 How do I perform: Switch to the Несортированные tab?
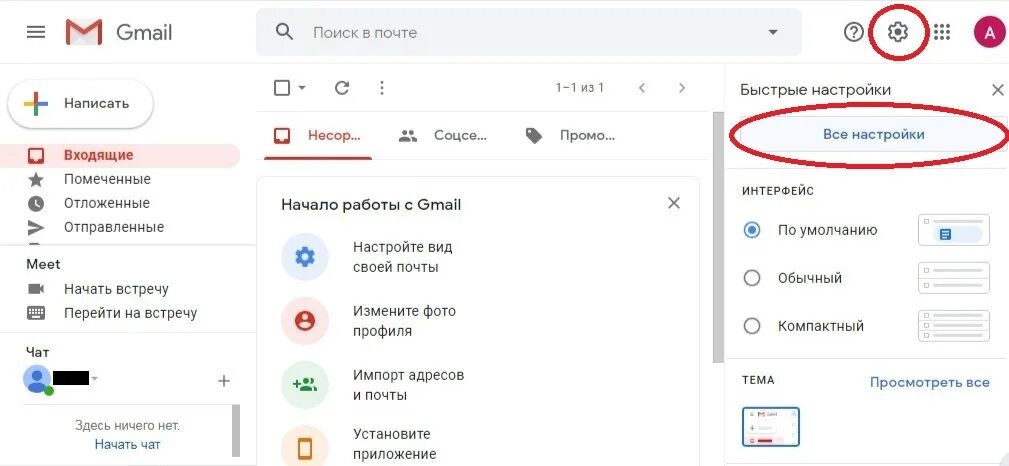[x=317, y=136]
